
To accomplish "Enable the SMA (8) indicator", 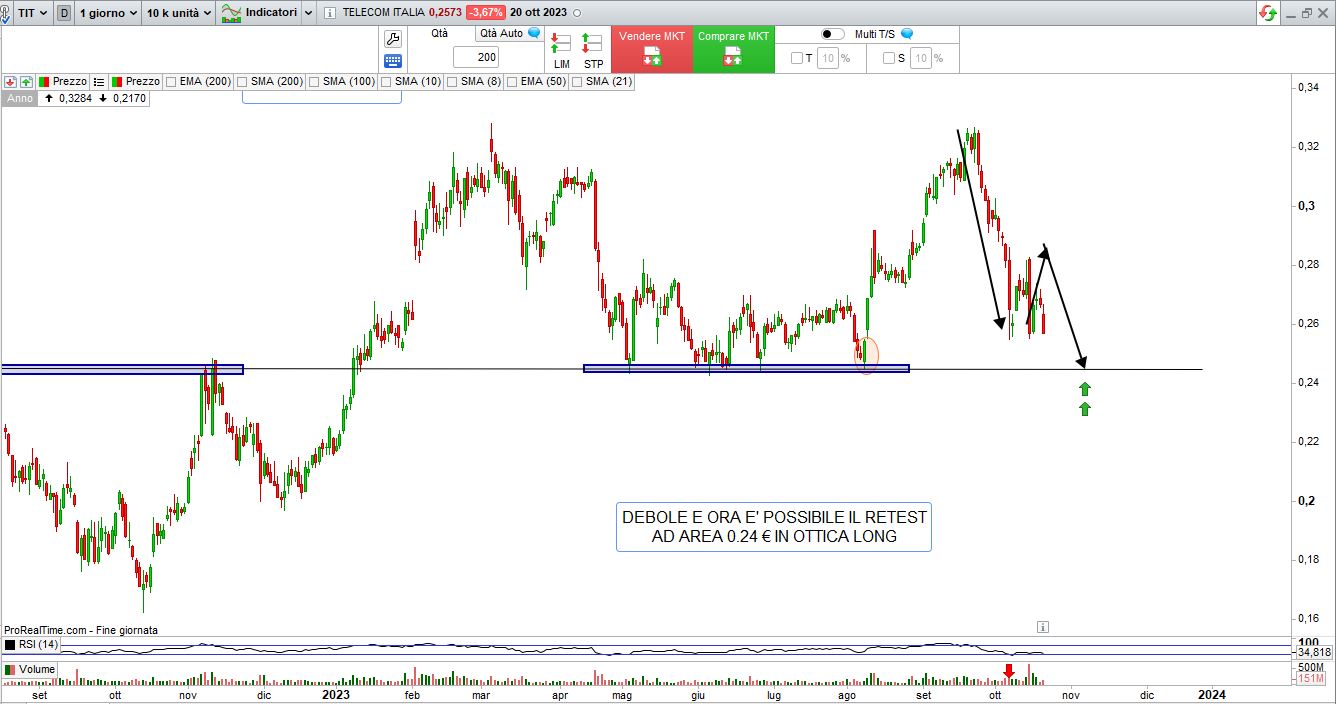I will tap(453, 82).
